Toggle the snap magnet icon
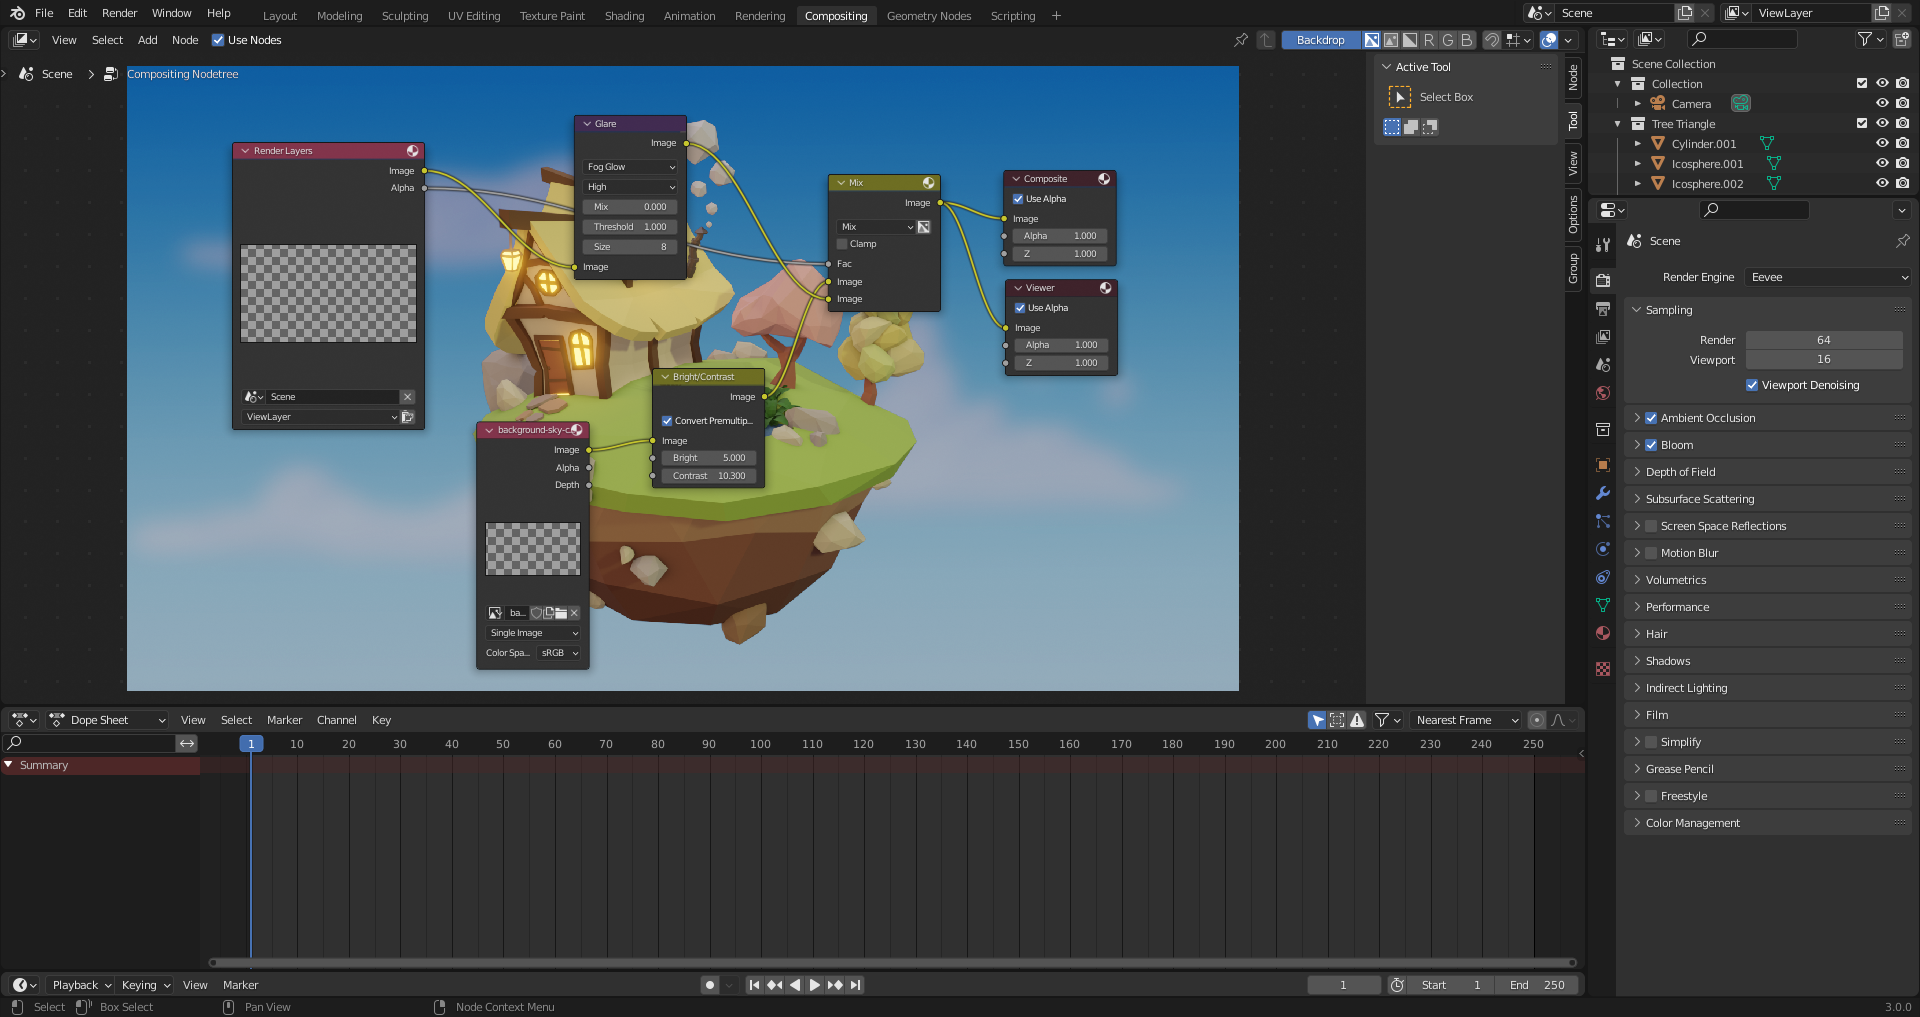This screenshot has height=1017, width=1920. pos(1491,40)
